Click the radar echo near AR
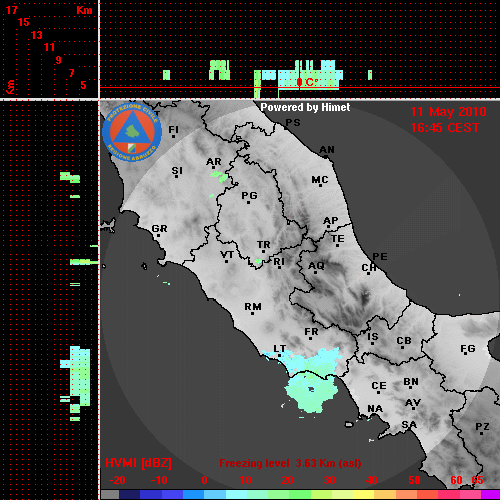This screenshot has height=500, width=500. click(x=220, y=176)
